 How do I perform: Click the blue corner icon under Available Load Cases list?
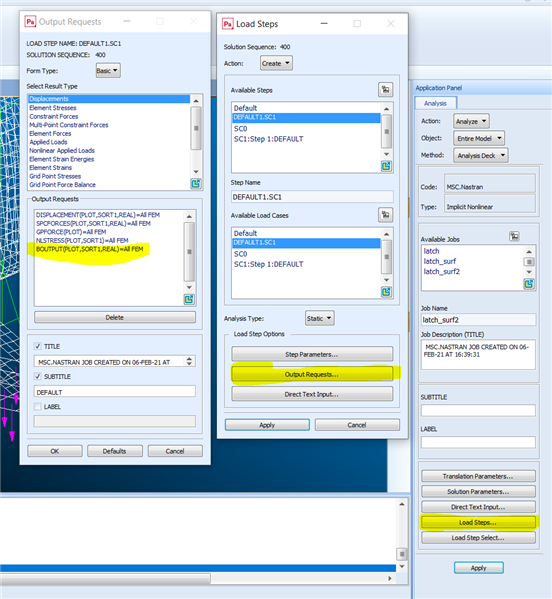coord(386,292)
